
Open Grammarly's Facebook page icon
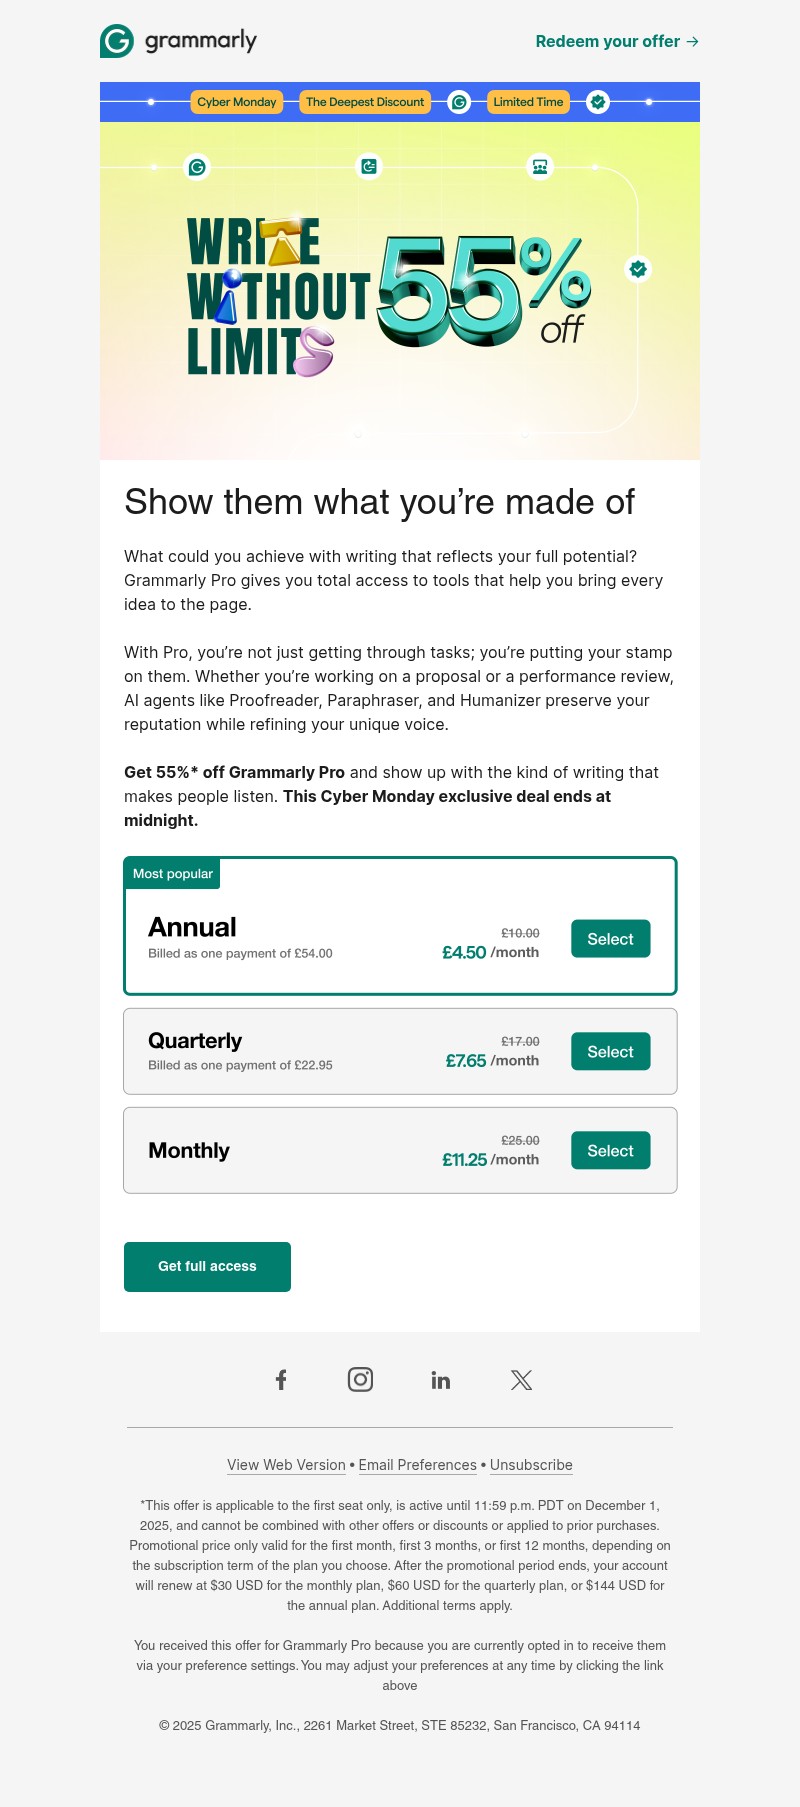[x=281, y=1379]
